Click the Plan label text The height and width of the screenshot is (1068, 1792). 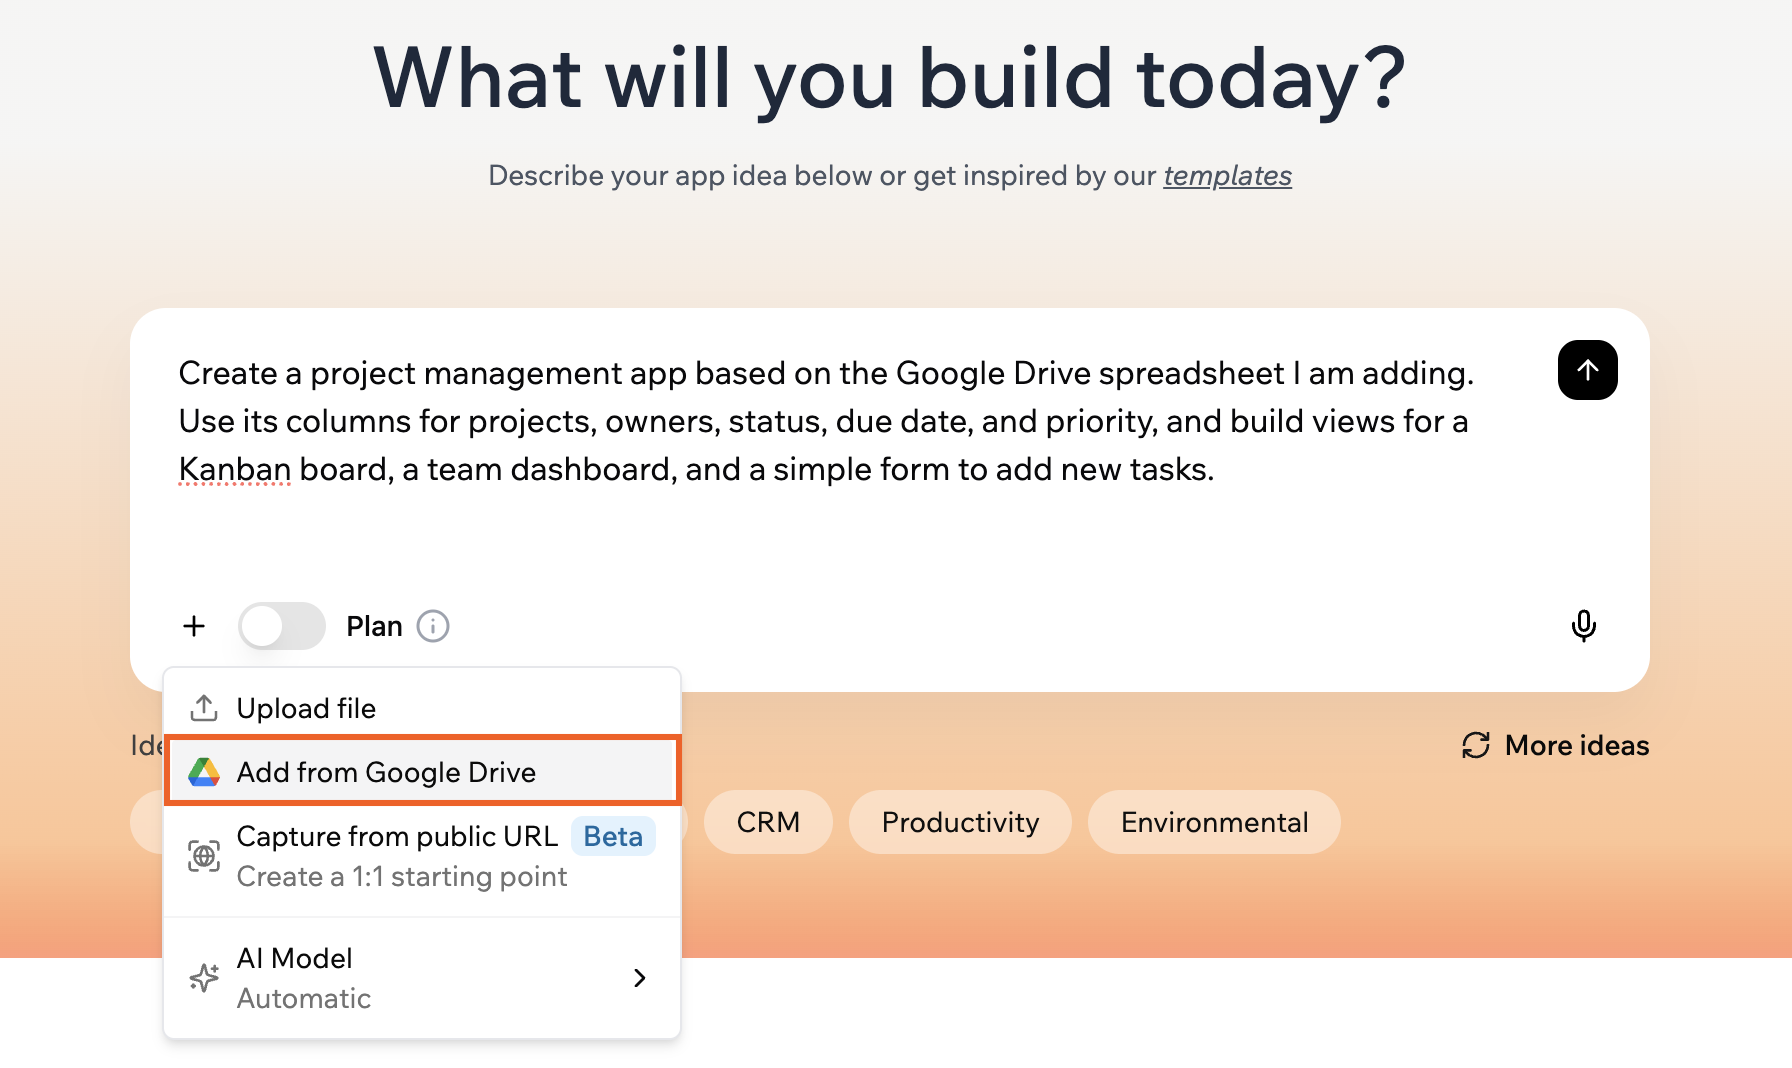pos(374,626)
